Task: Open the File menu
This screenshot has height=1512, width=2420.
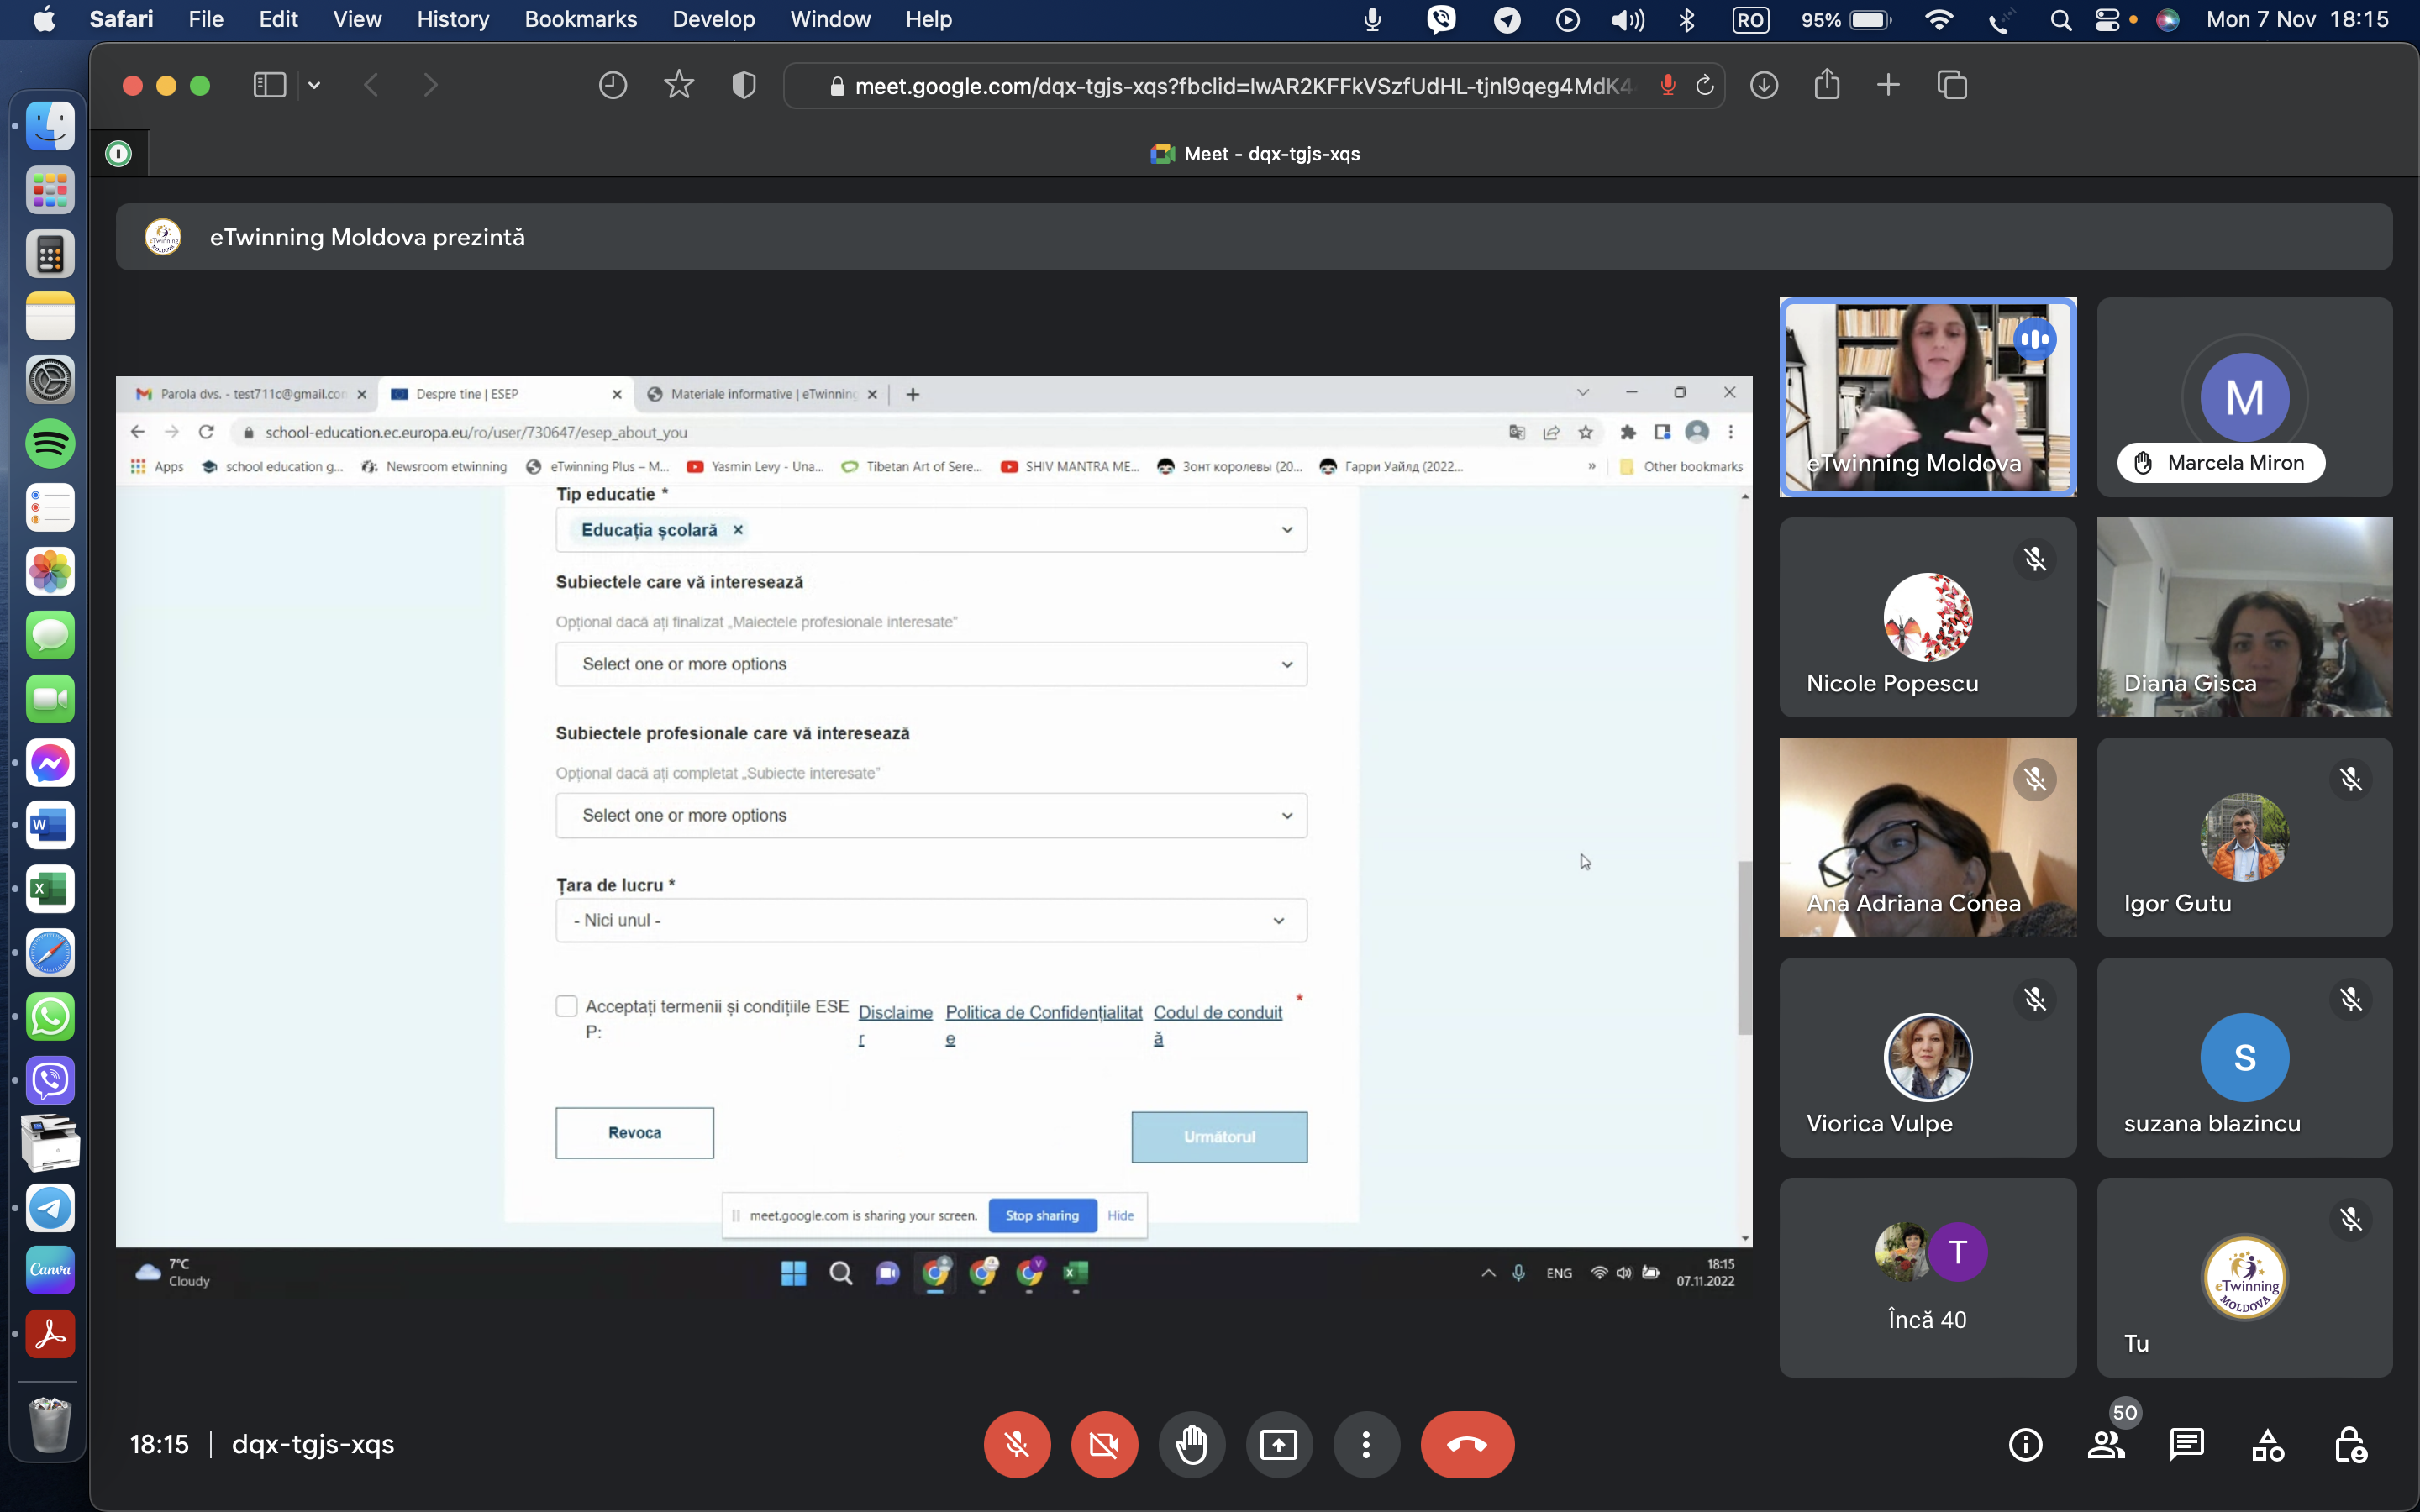Action: point(206,19)
